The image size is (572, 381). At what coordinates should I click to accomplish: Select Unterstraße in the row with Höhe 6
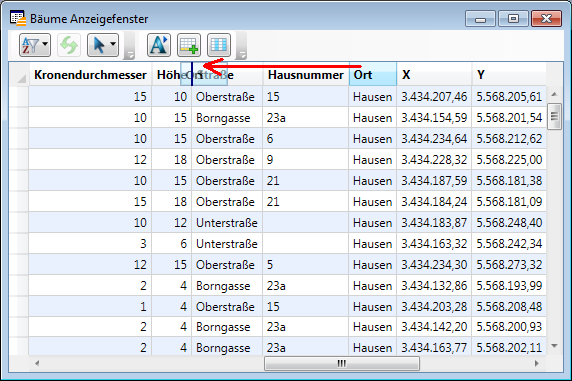[227, 243]
